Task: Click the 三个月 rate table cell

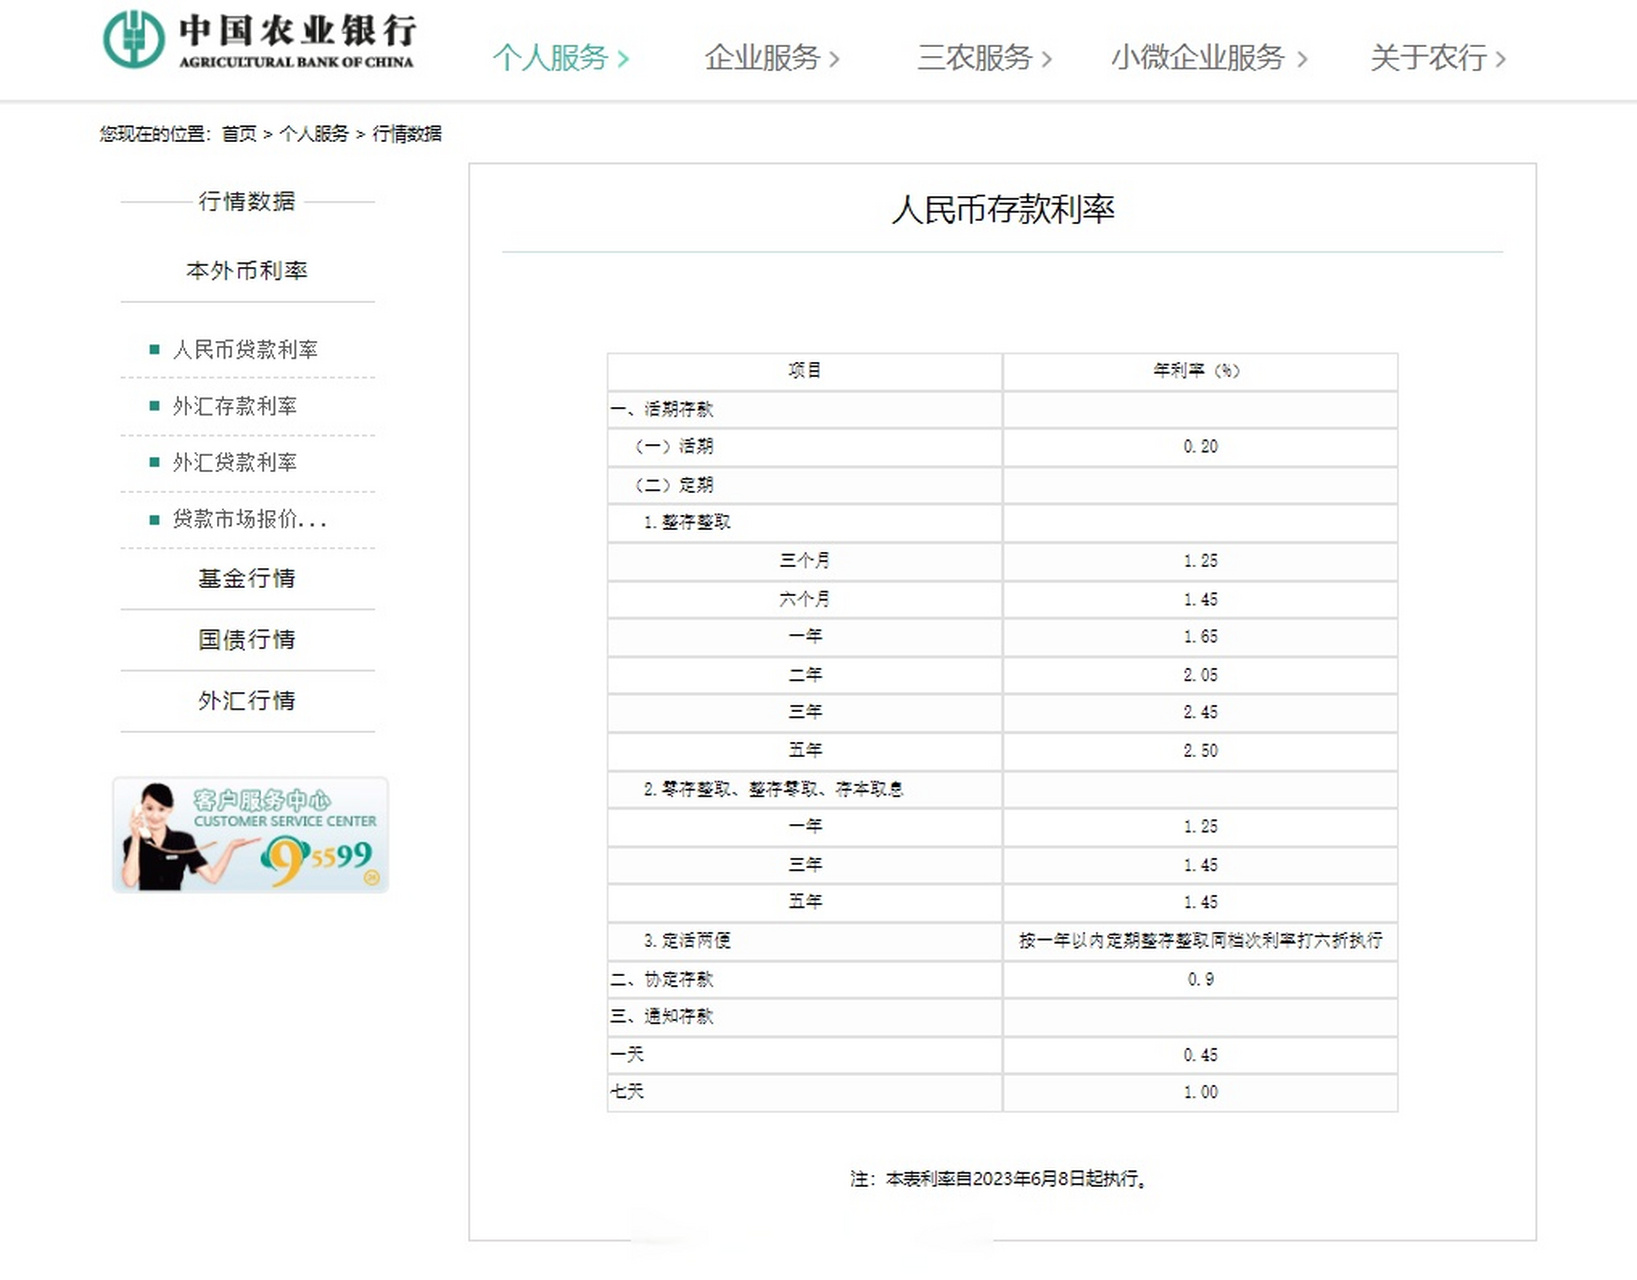Action: pyautogui.click(x=803, y=561)
